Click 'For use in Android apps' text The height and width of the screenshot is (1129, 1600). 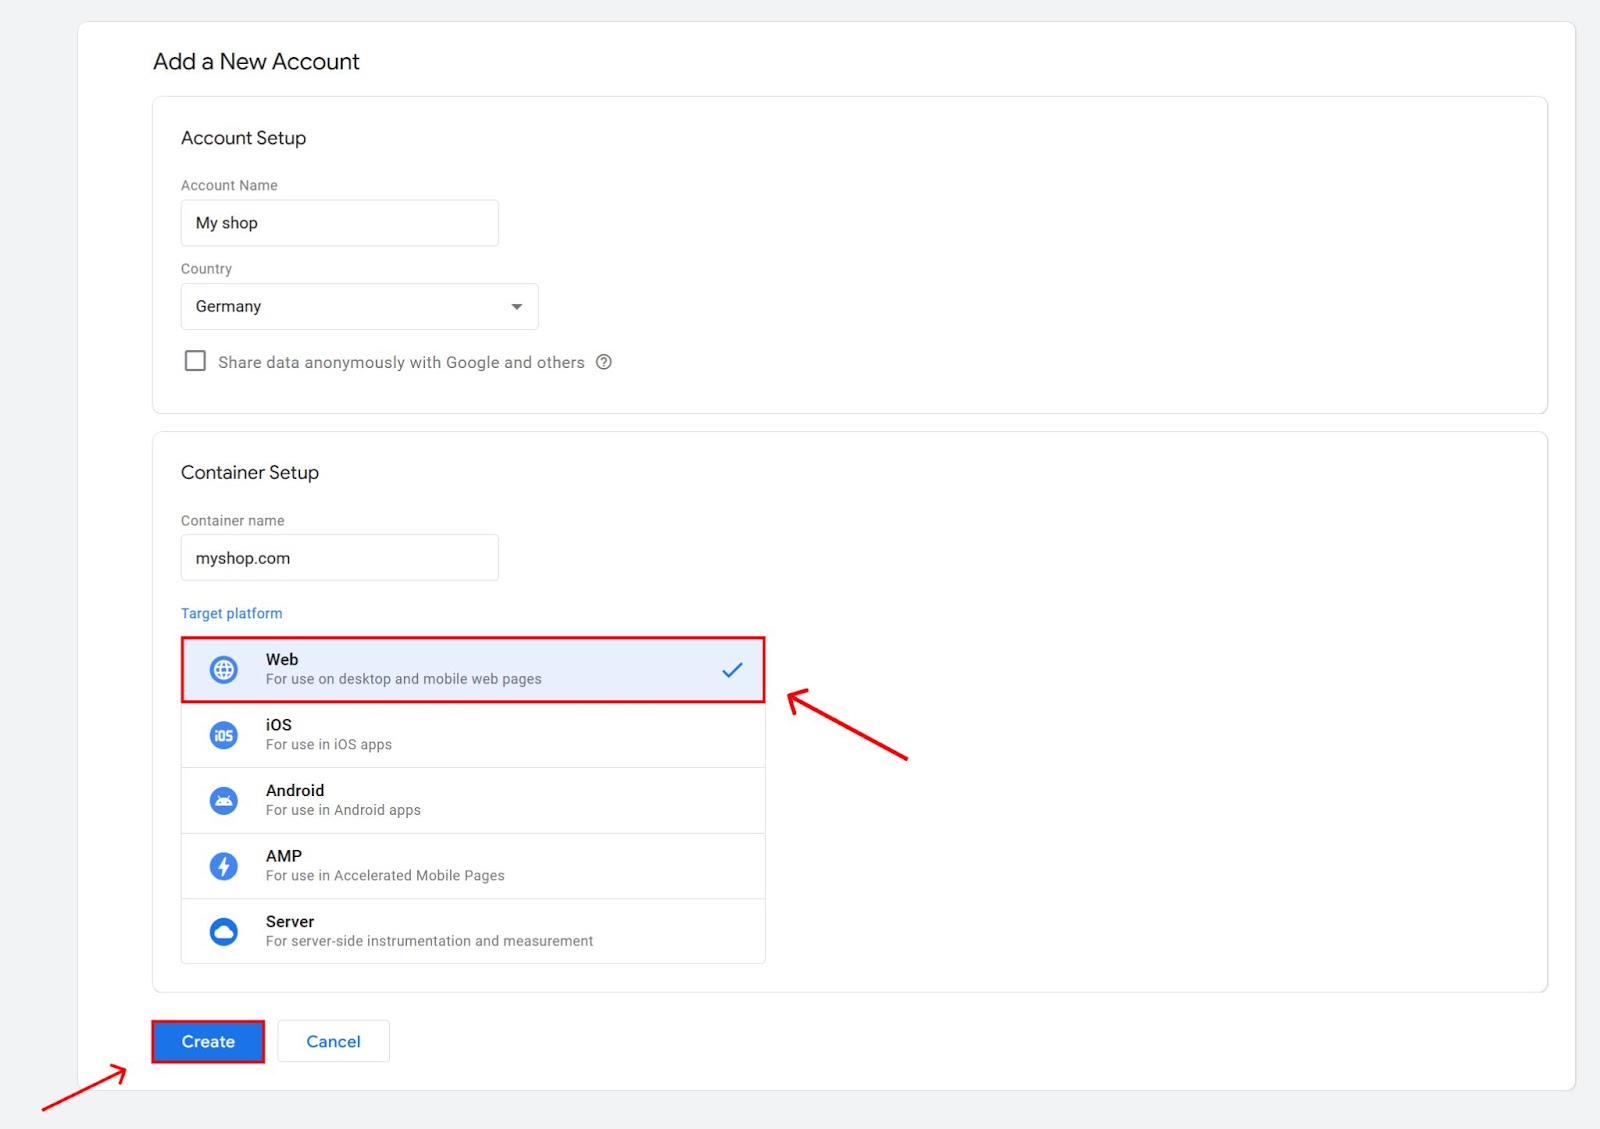point(343,810)
